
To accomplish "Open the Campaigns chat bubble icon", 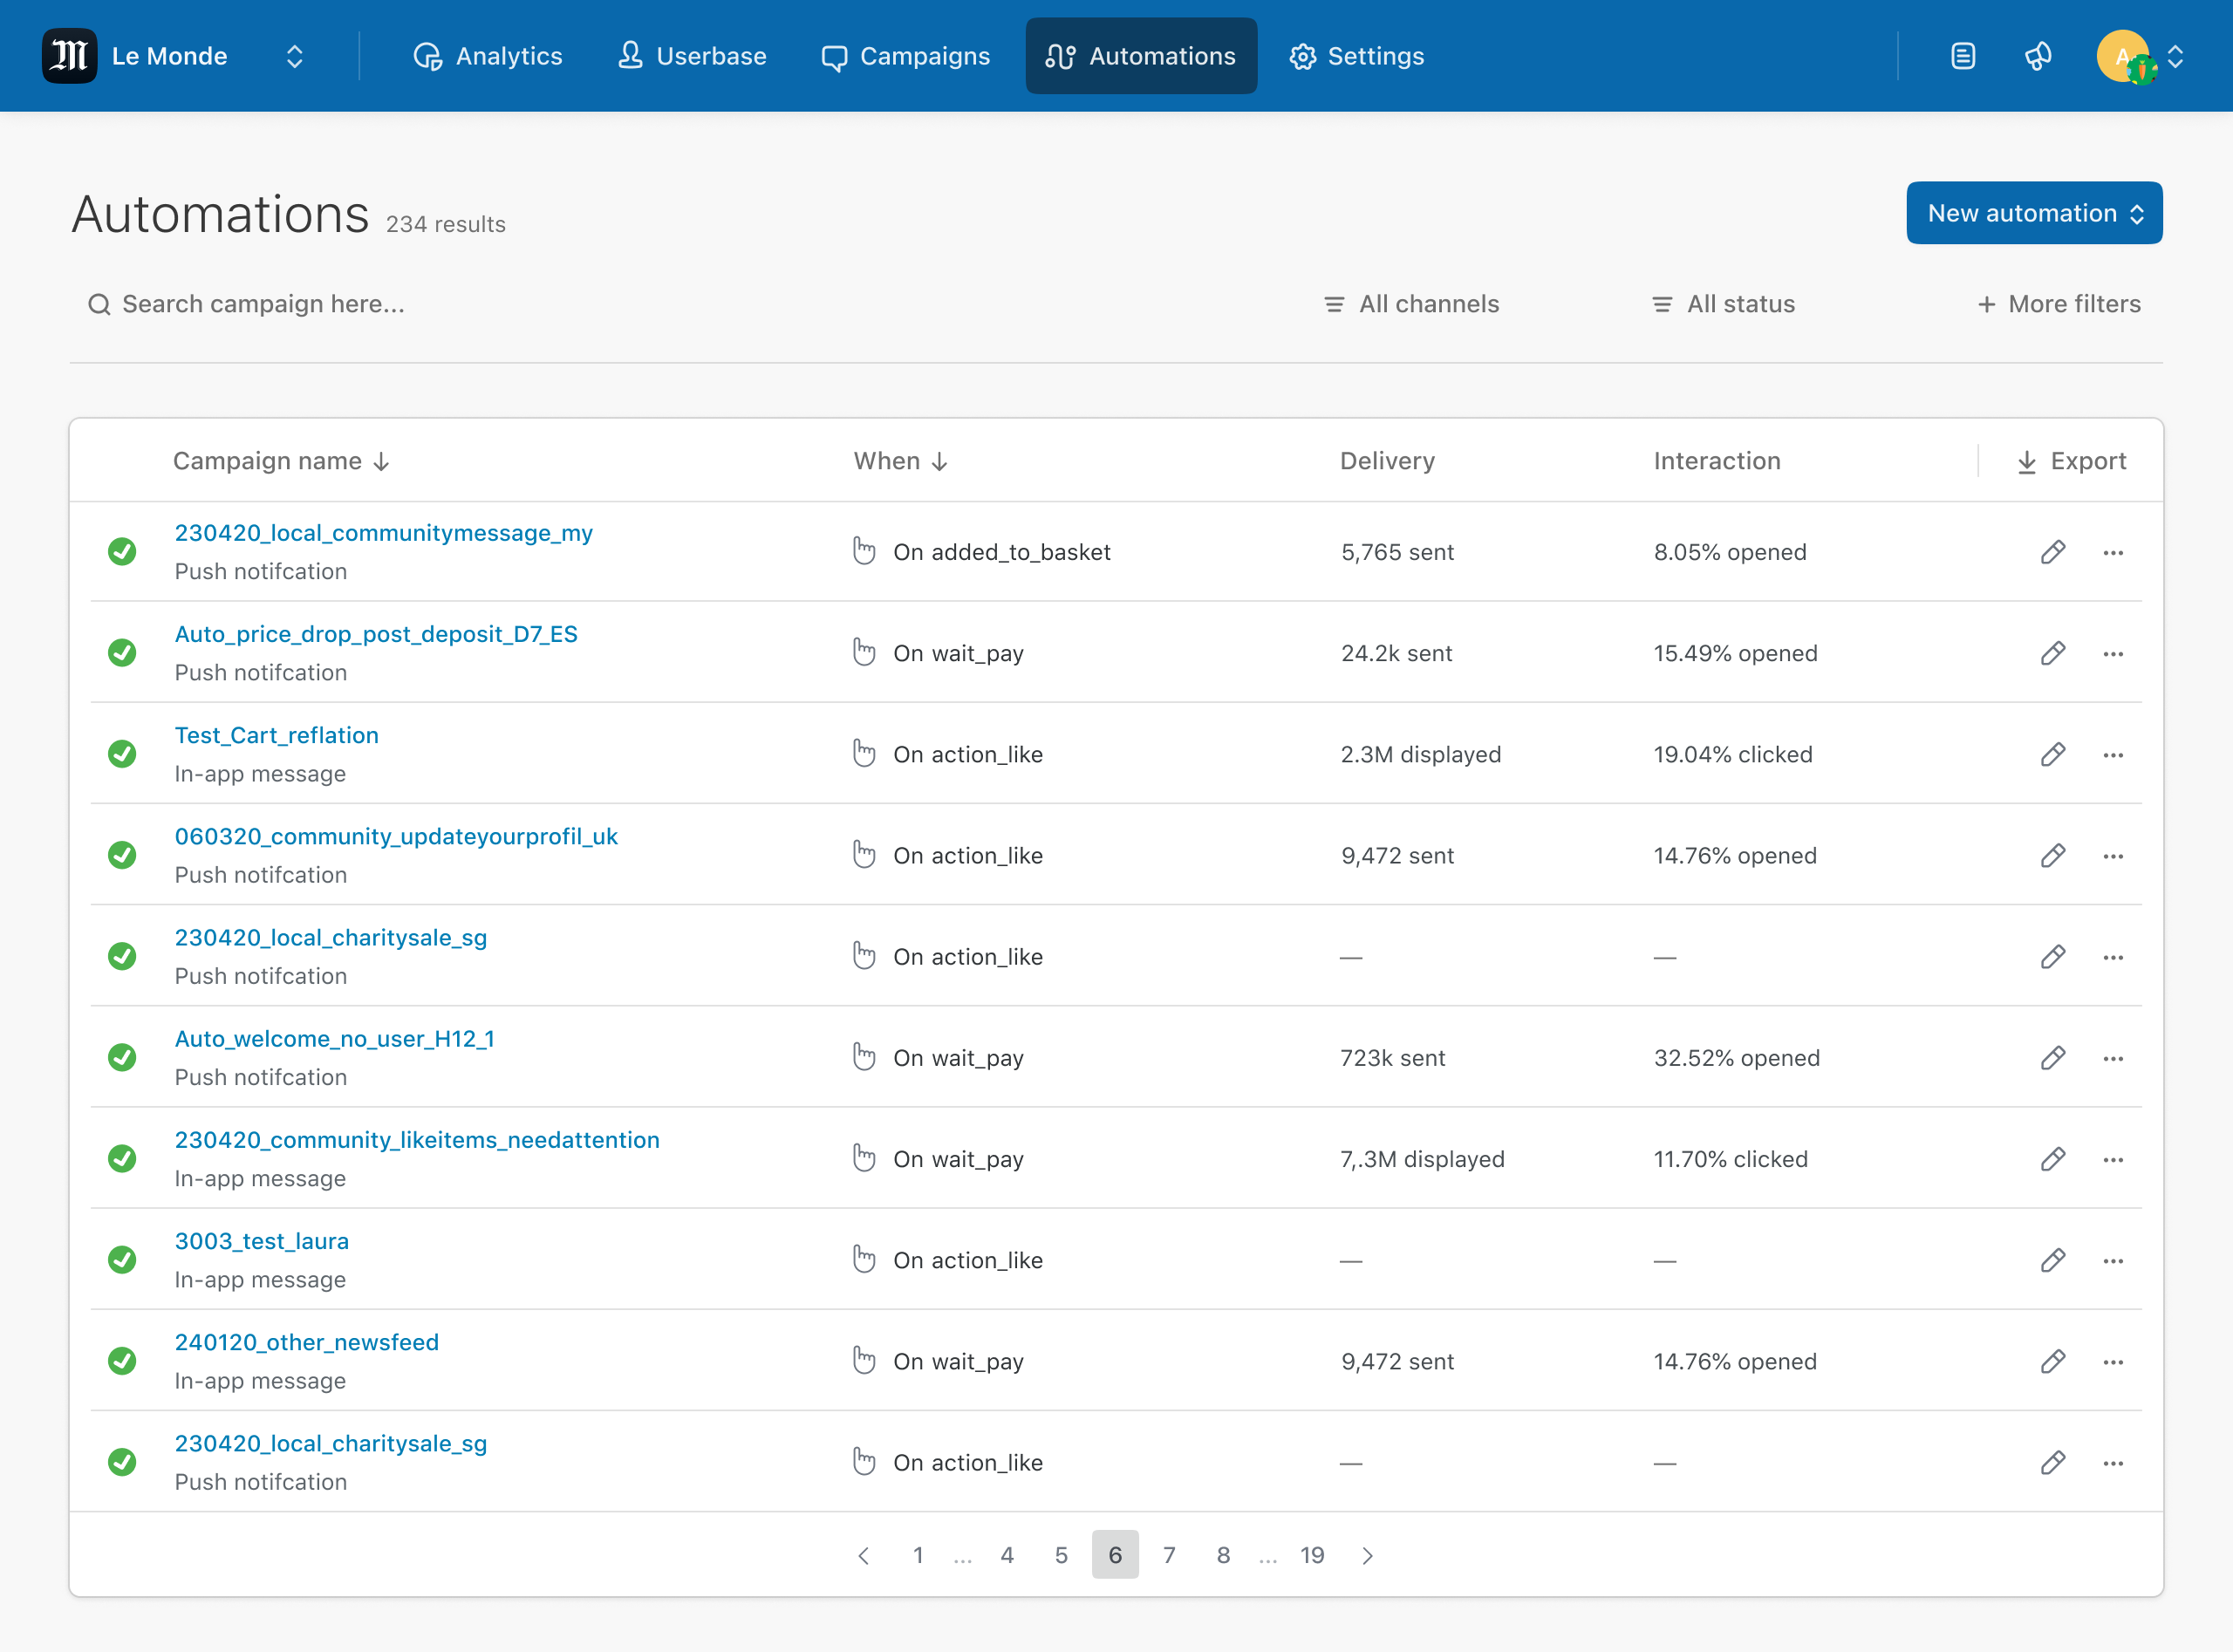I will pos(834,57).
